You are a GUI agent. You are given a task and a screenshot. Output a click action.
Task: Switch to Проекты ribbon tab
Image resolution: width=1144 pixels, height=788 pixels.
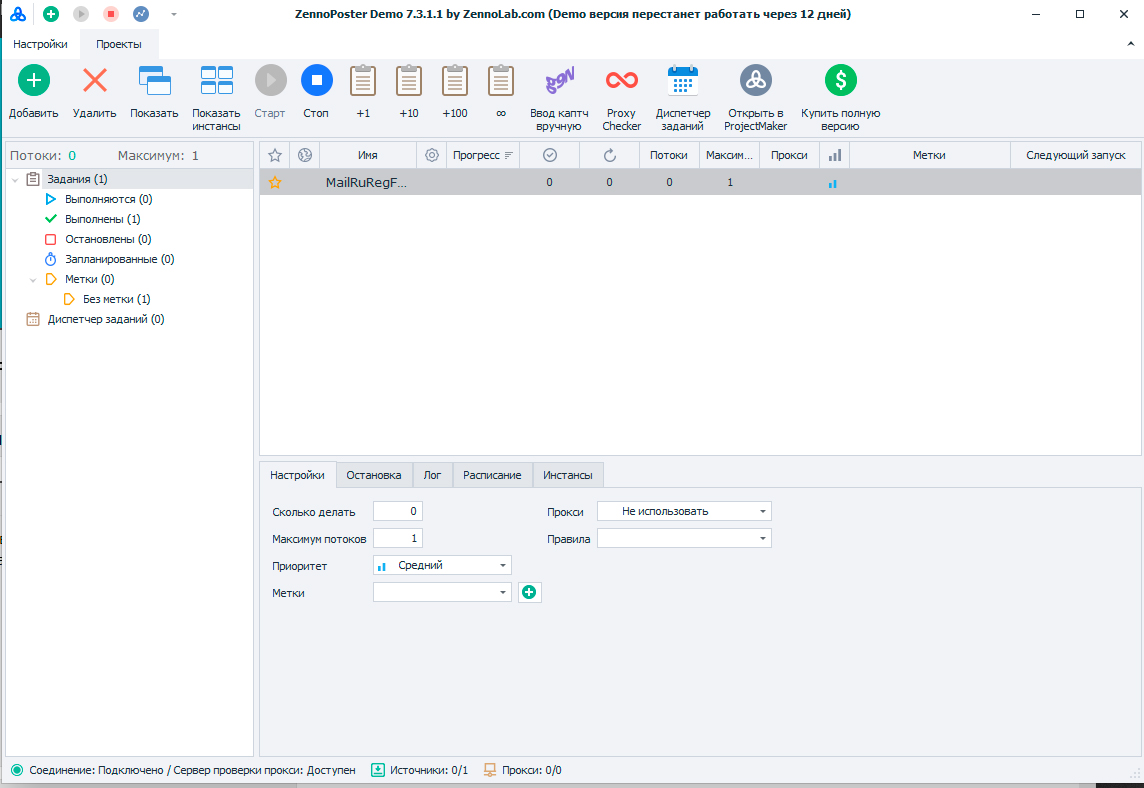click(x=119, y=45)
